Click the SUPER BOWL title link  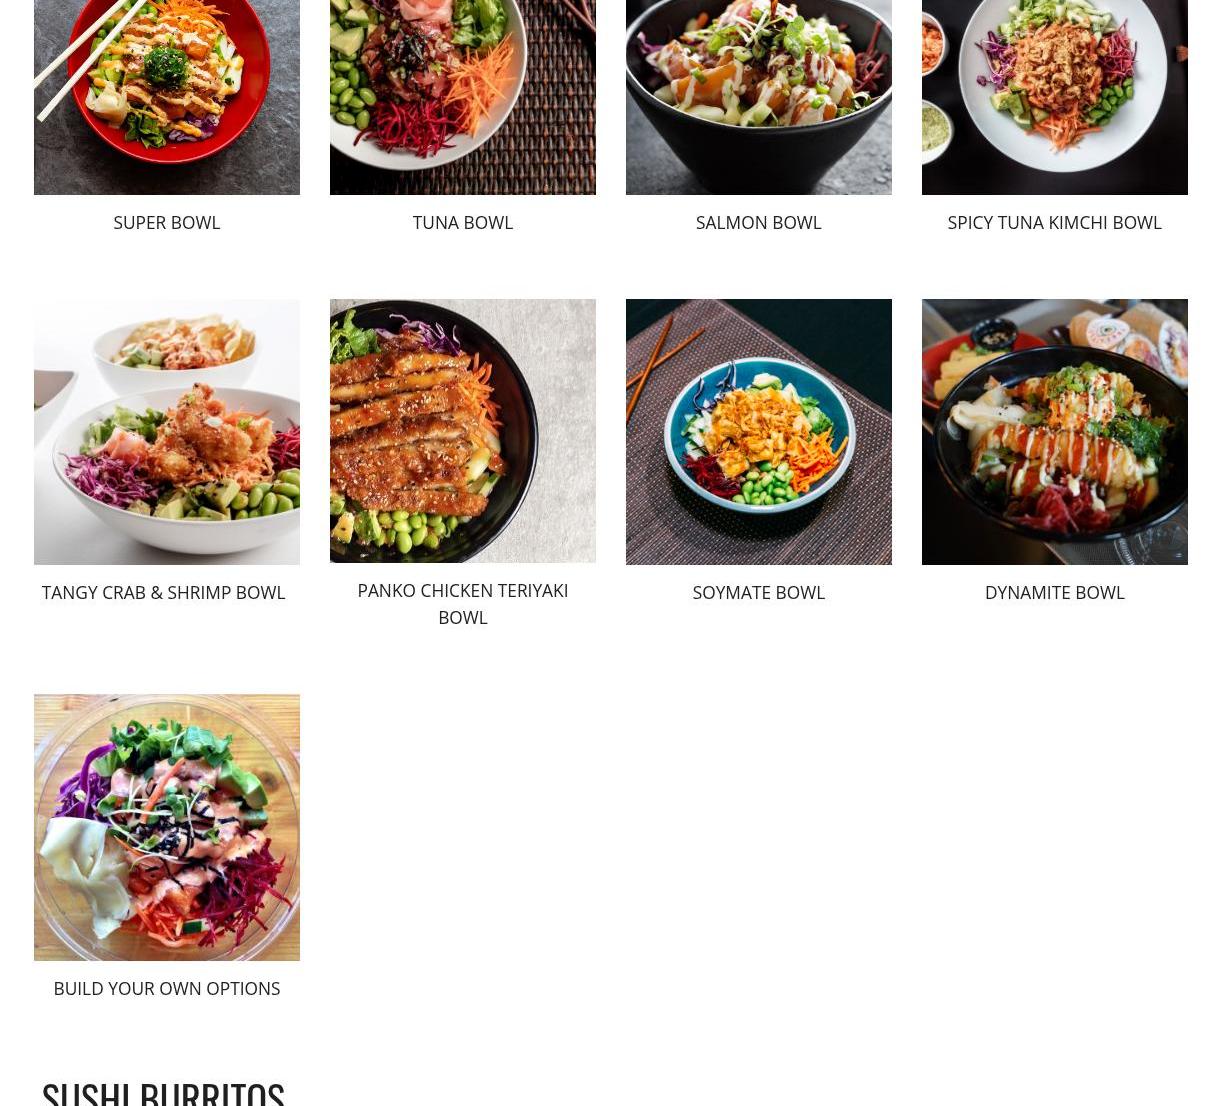[x=167, y=222]
